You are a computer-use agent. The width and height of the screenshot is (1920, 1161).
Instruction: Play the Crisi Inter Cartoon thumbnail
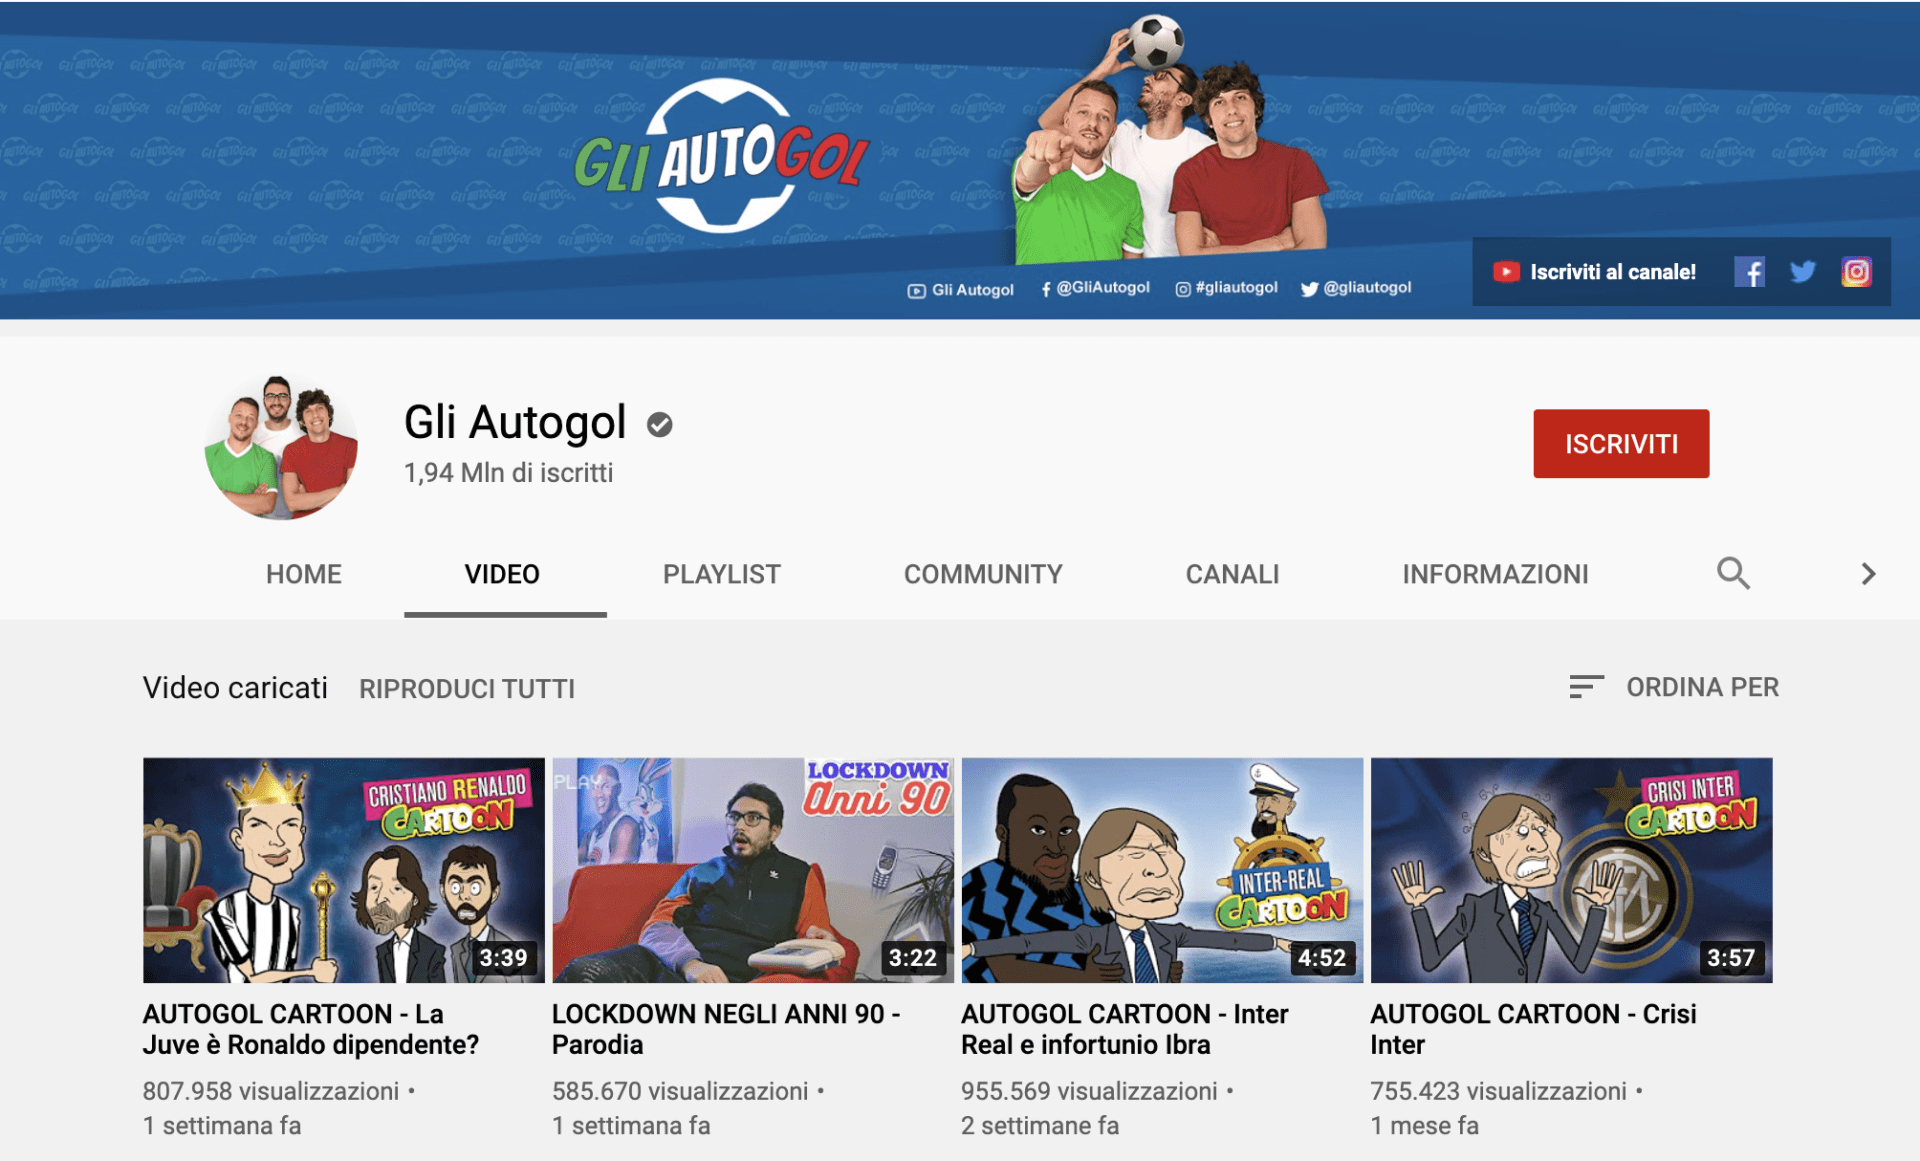pyautogui.click(x=1571, y=870)
